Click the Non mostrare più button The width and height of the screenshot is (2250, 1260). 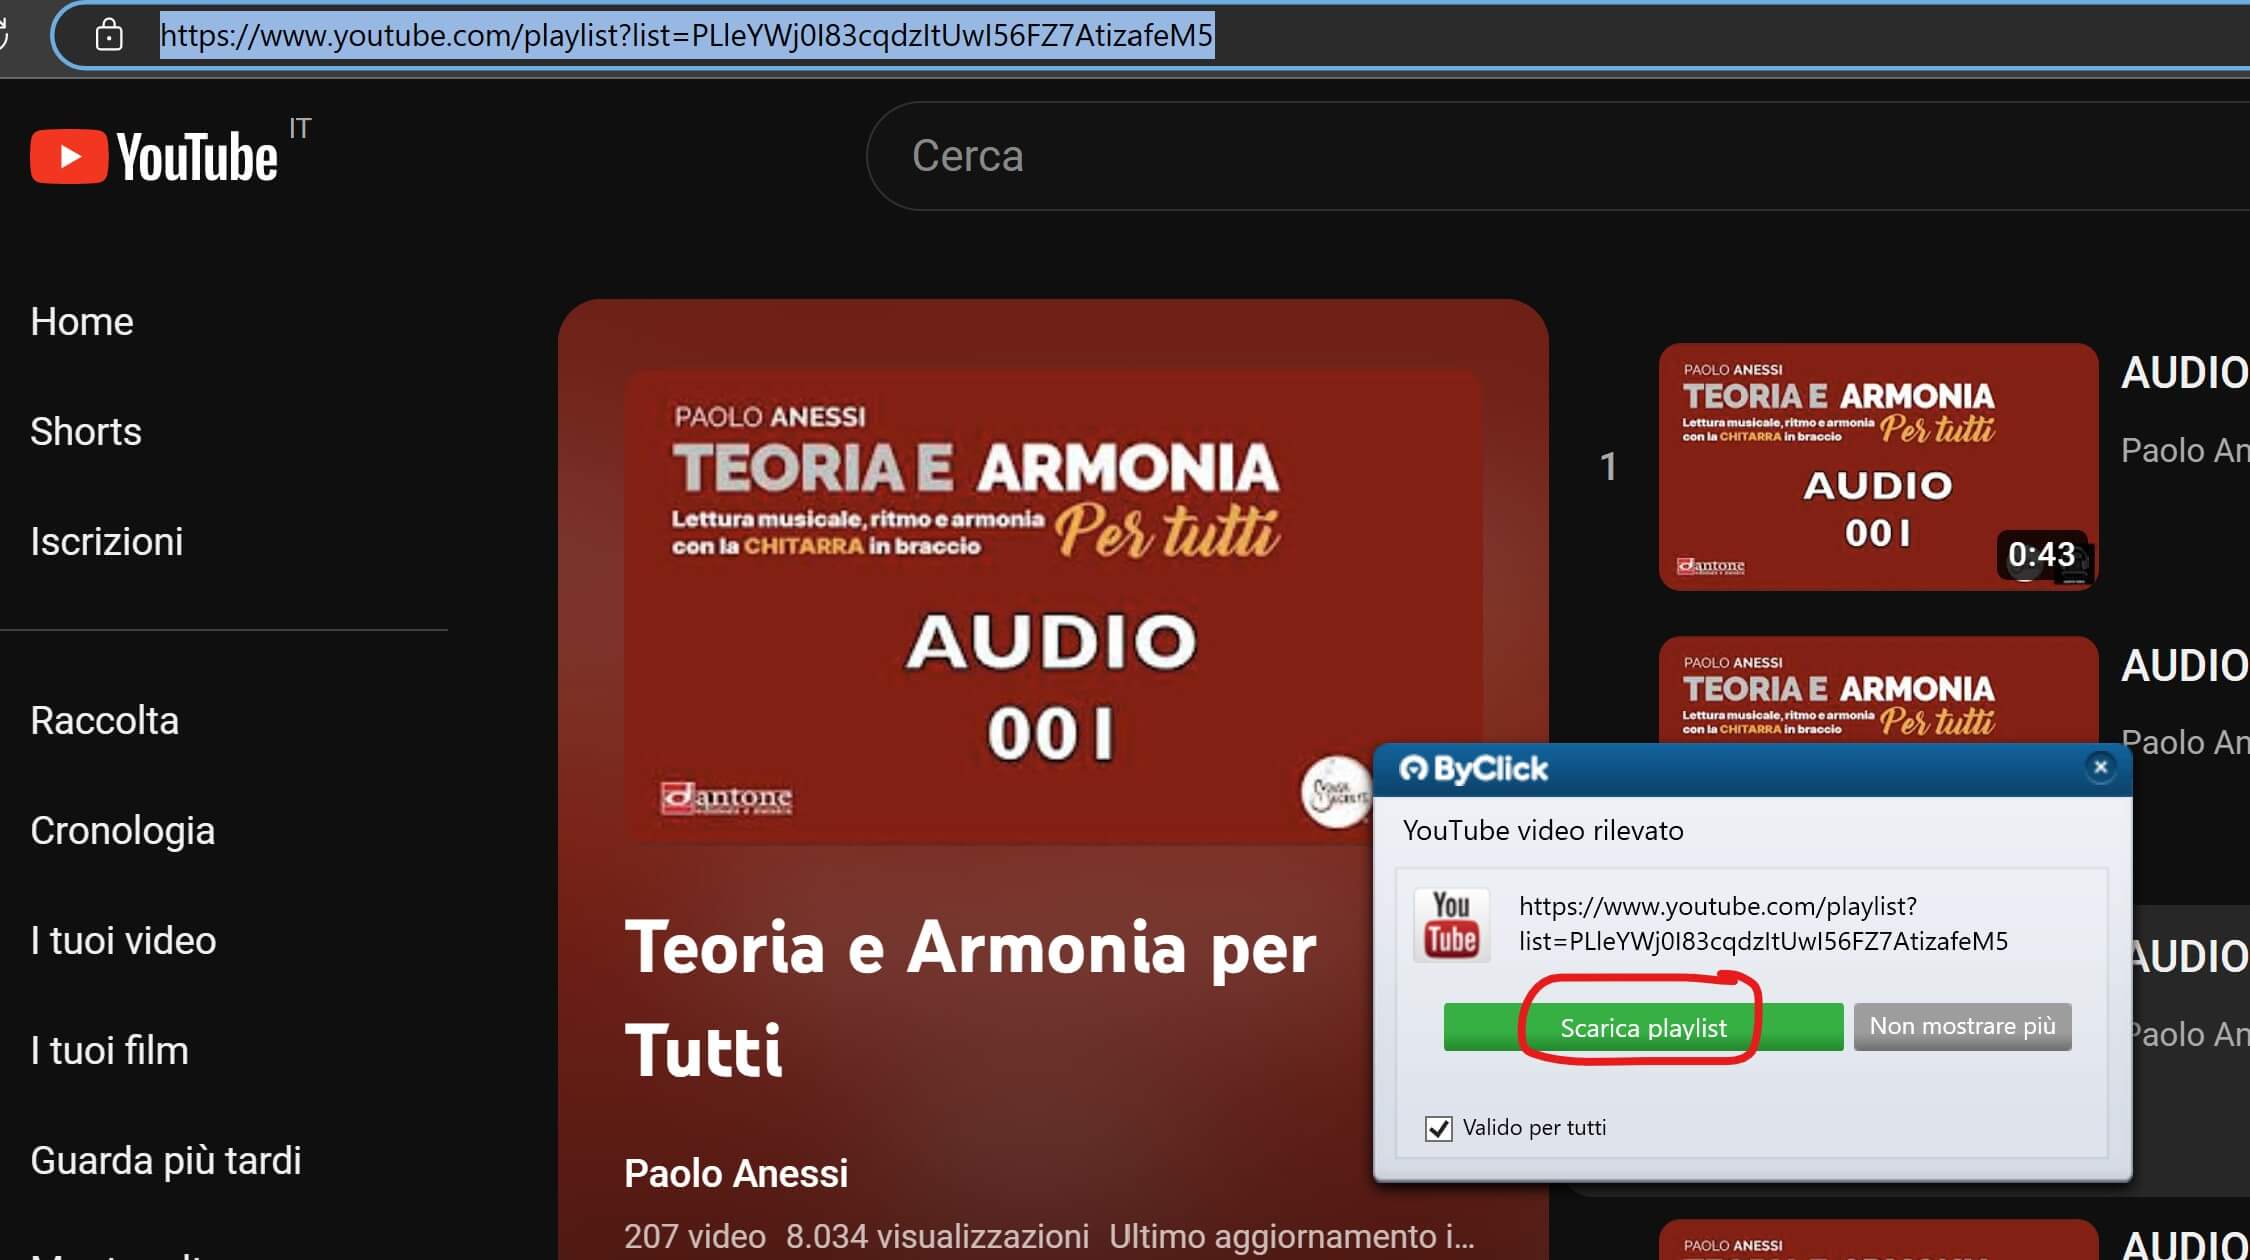(1961, 1027)
